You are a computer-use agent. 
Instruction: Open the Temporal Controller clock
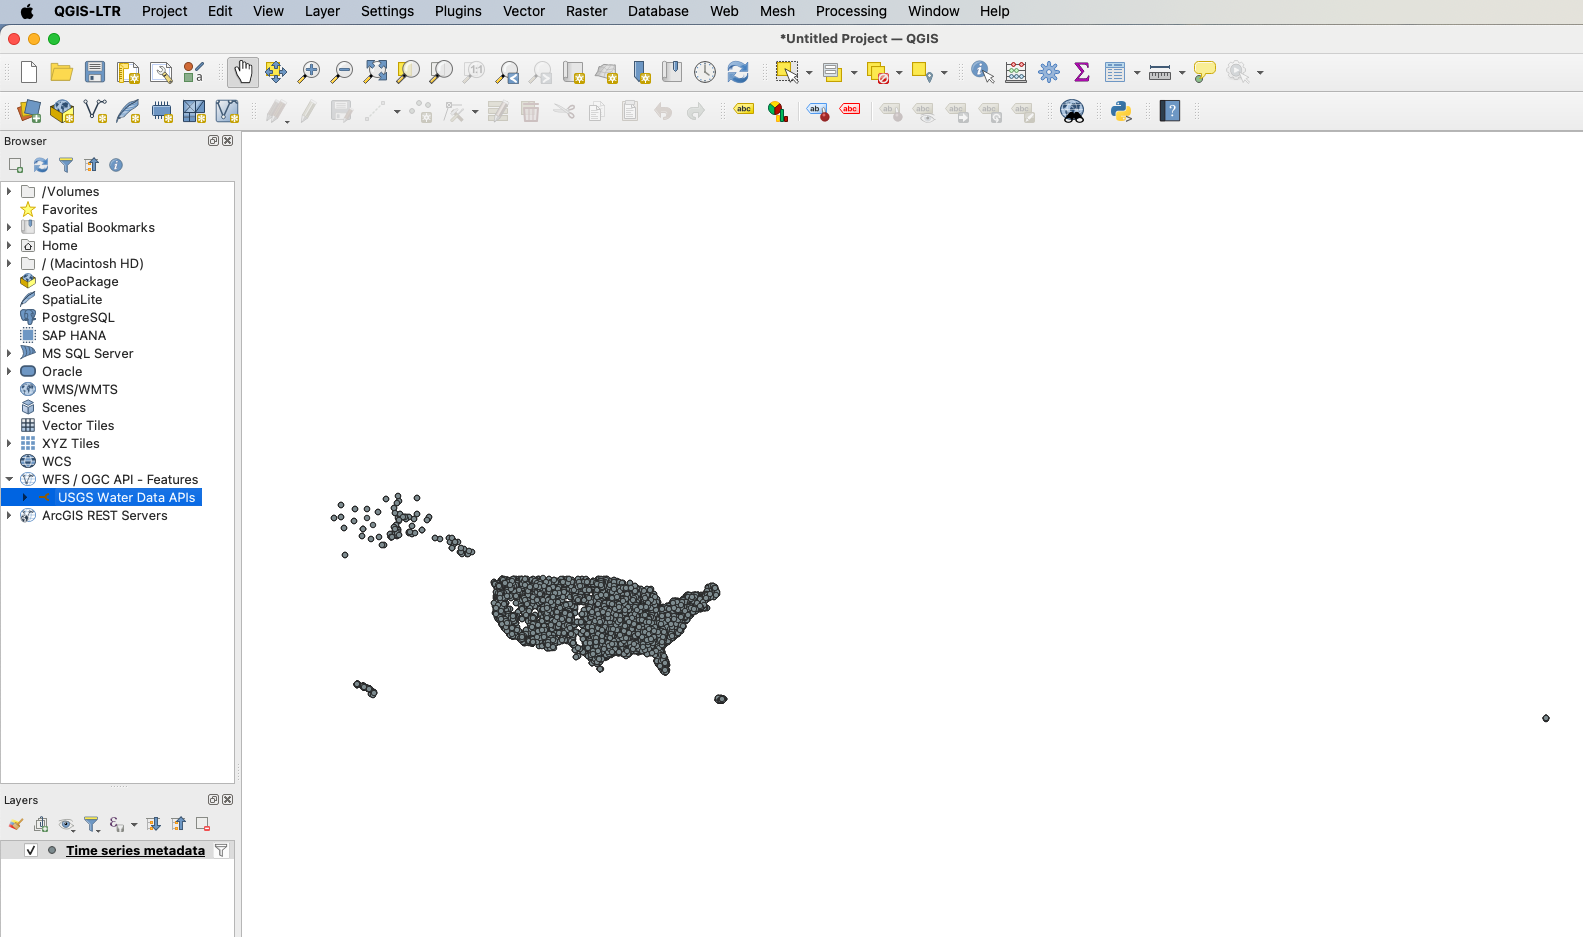point(705,72)
